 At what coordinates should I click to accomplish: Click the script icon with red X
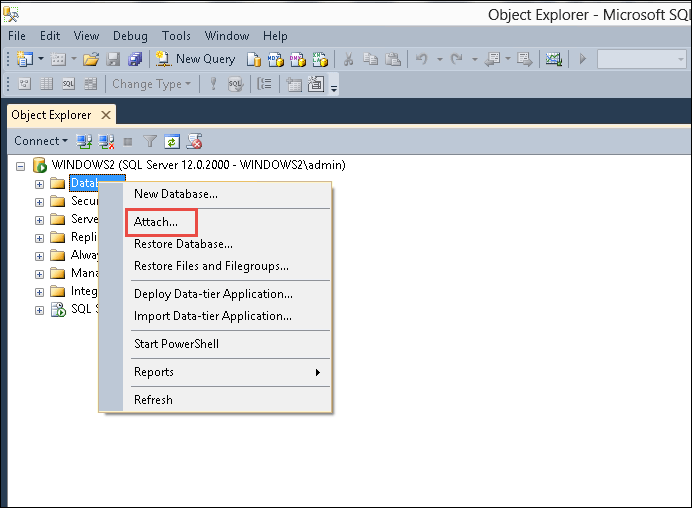point(194,141)
